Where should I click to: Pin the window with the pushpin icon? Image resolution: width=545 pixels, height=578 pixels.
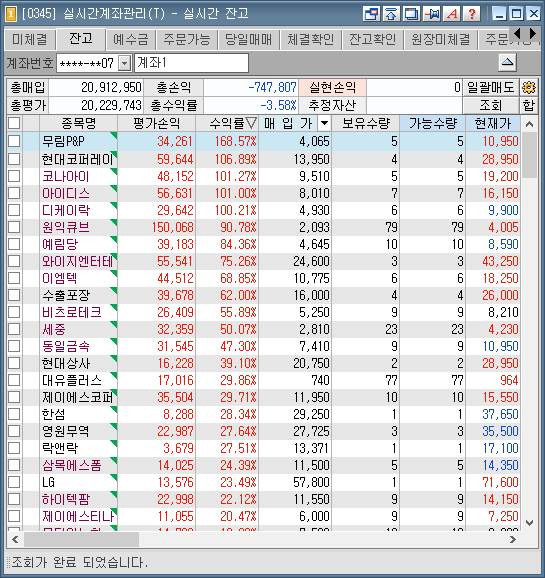click(432, 14)
